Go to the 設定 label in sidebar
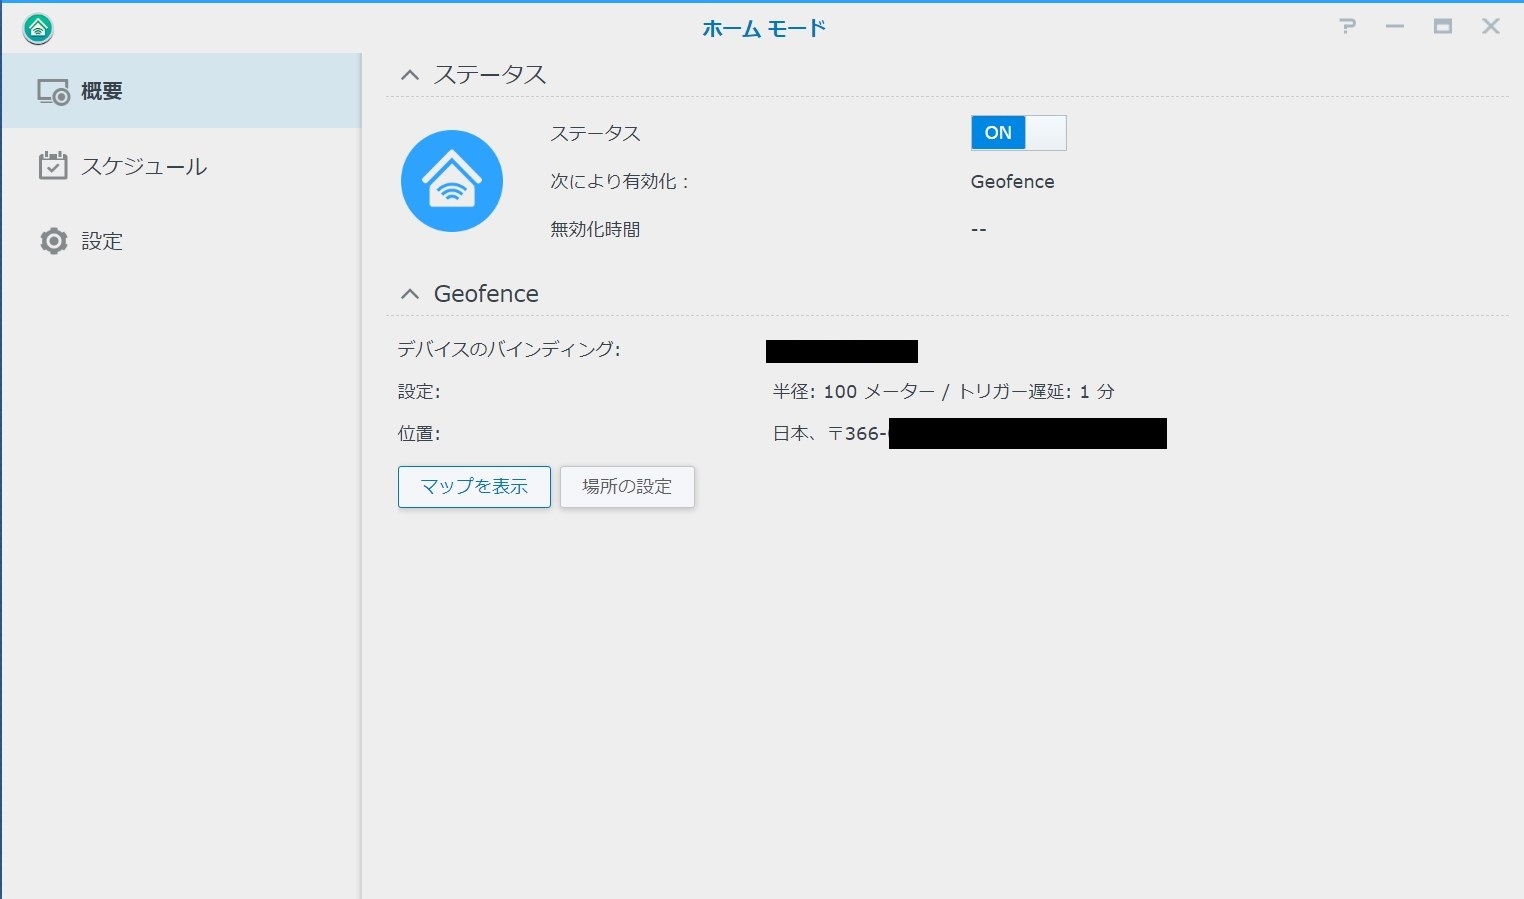The width and height of the screenshot is (1524, 899). (x=102, y=241)
